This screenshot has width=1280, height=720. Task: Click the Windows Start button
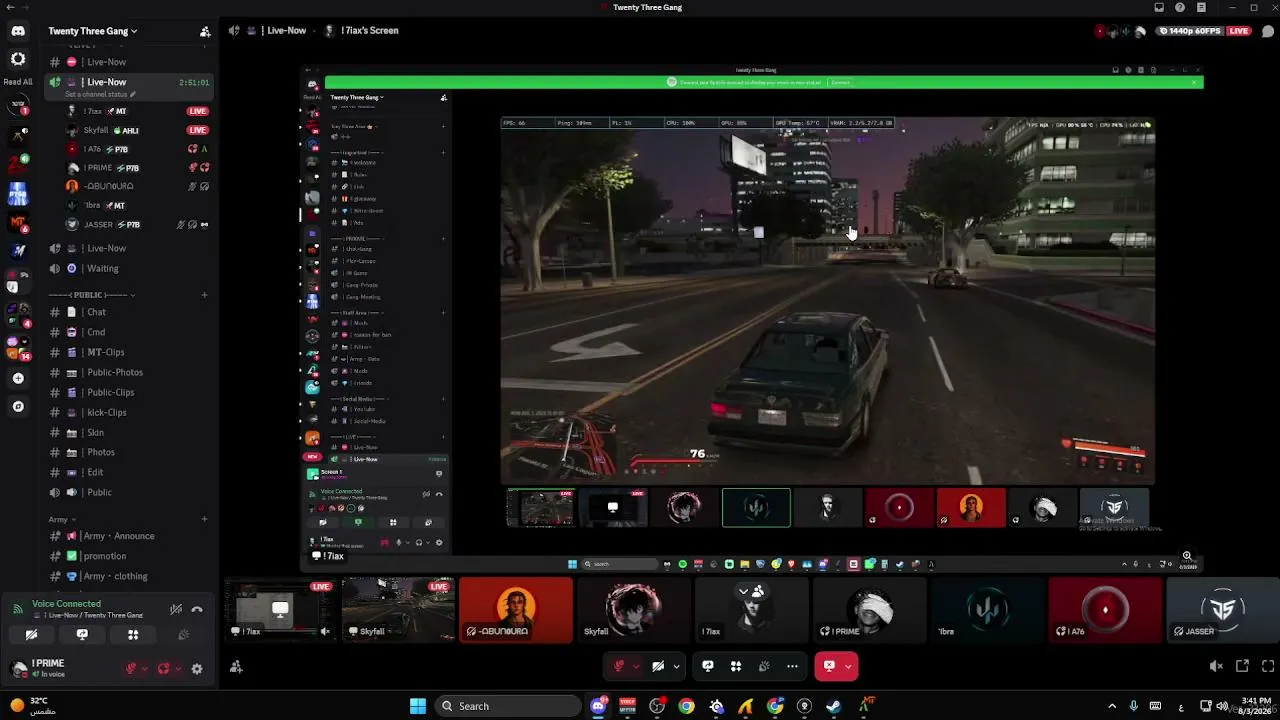point(418,706)
